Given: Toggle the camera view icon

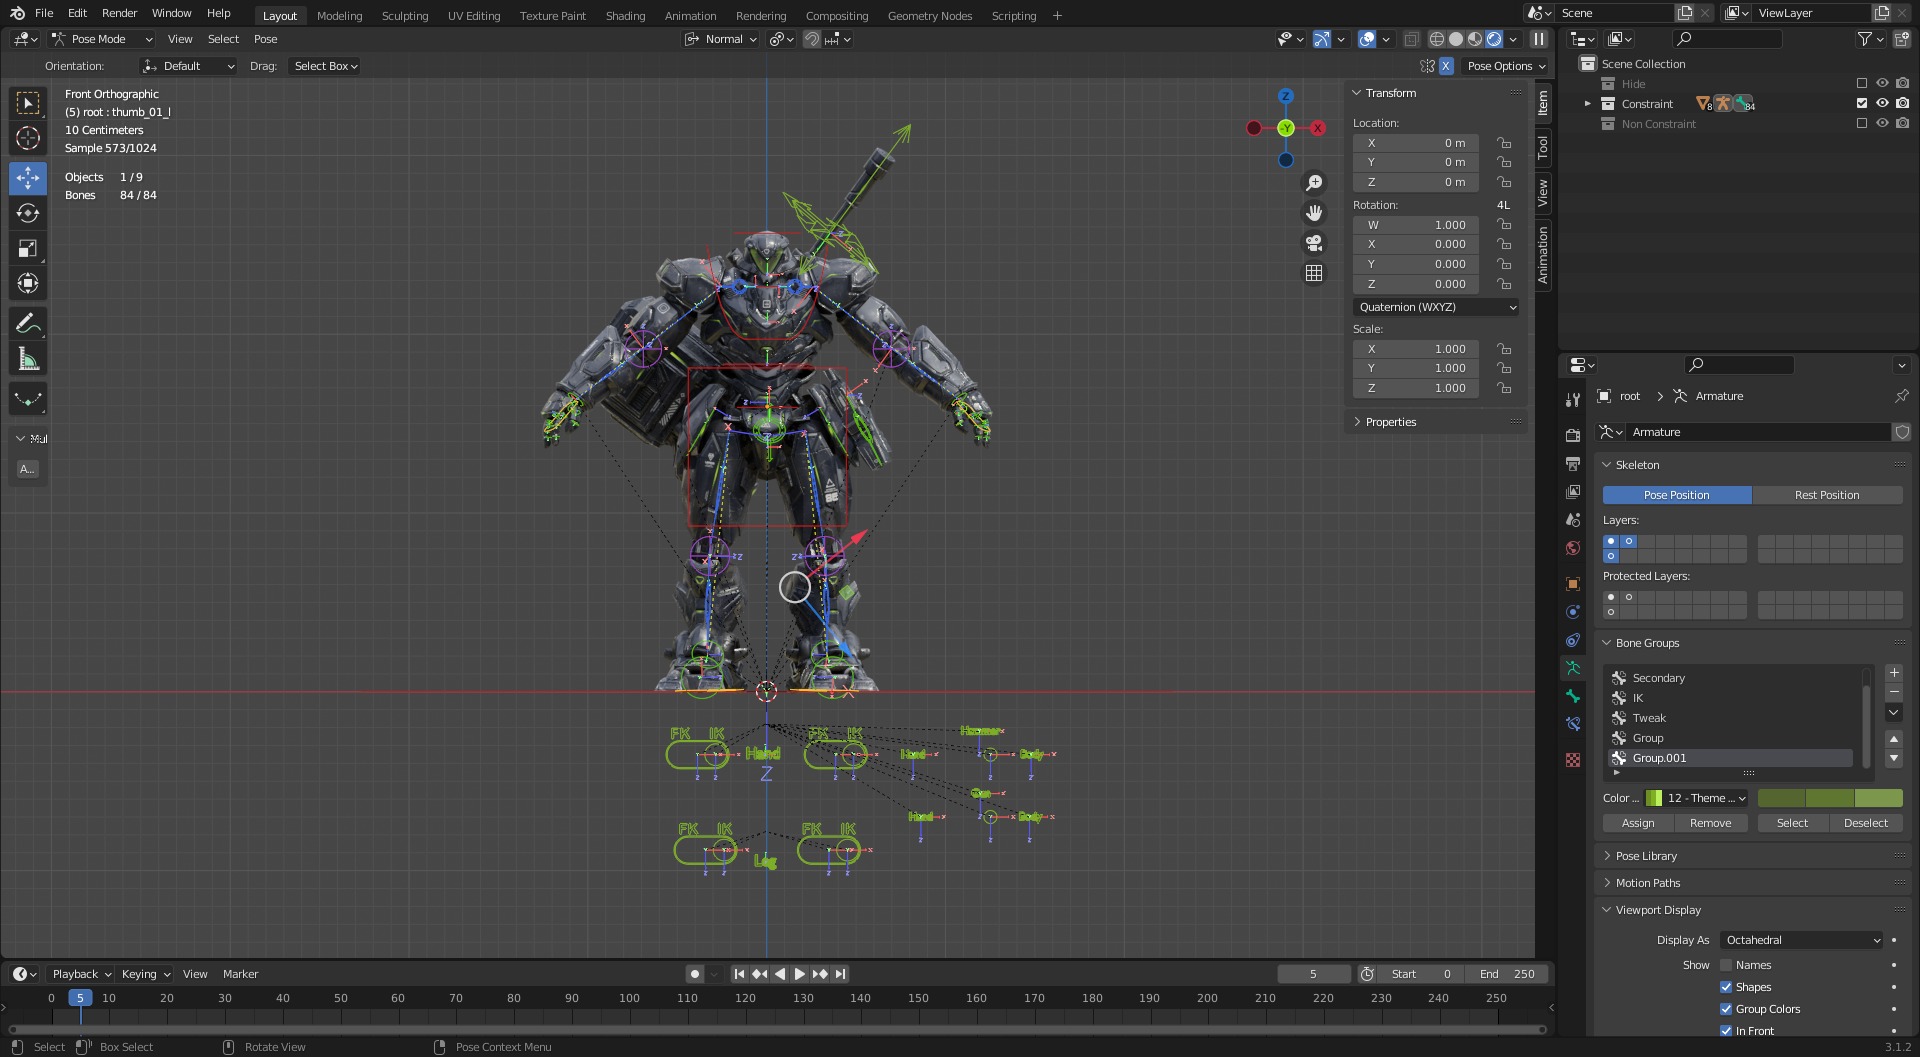Looking at the screenshot, I should (x=1314, y=243).
